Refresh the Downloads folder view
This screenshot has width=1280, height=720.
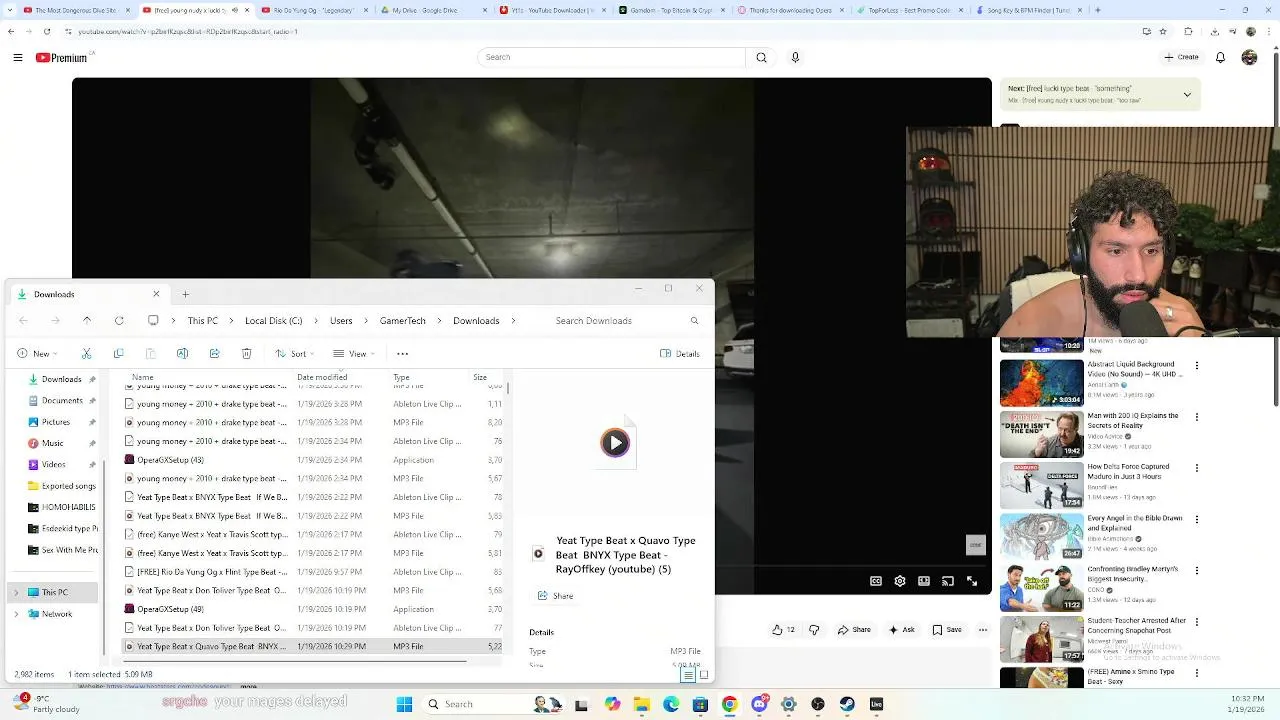click(x=119, y=321)
